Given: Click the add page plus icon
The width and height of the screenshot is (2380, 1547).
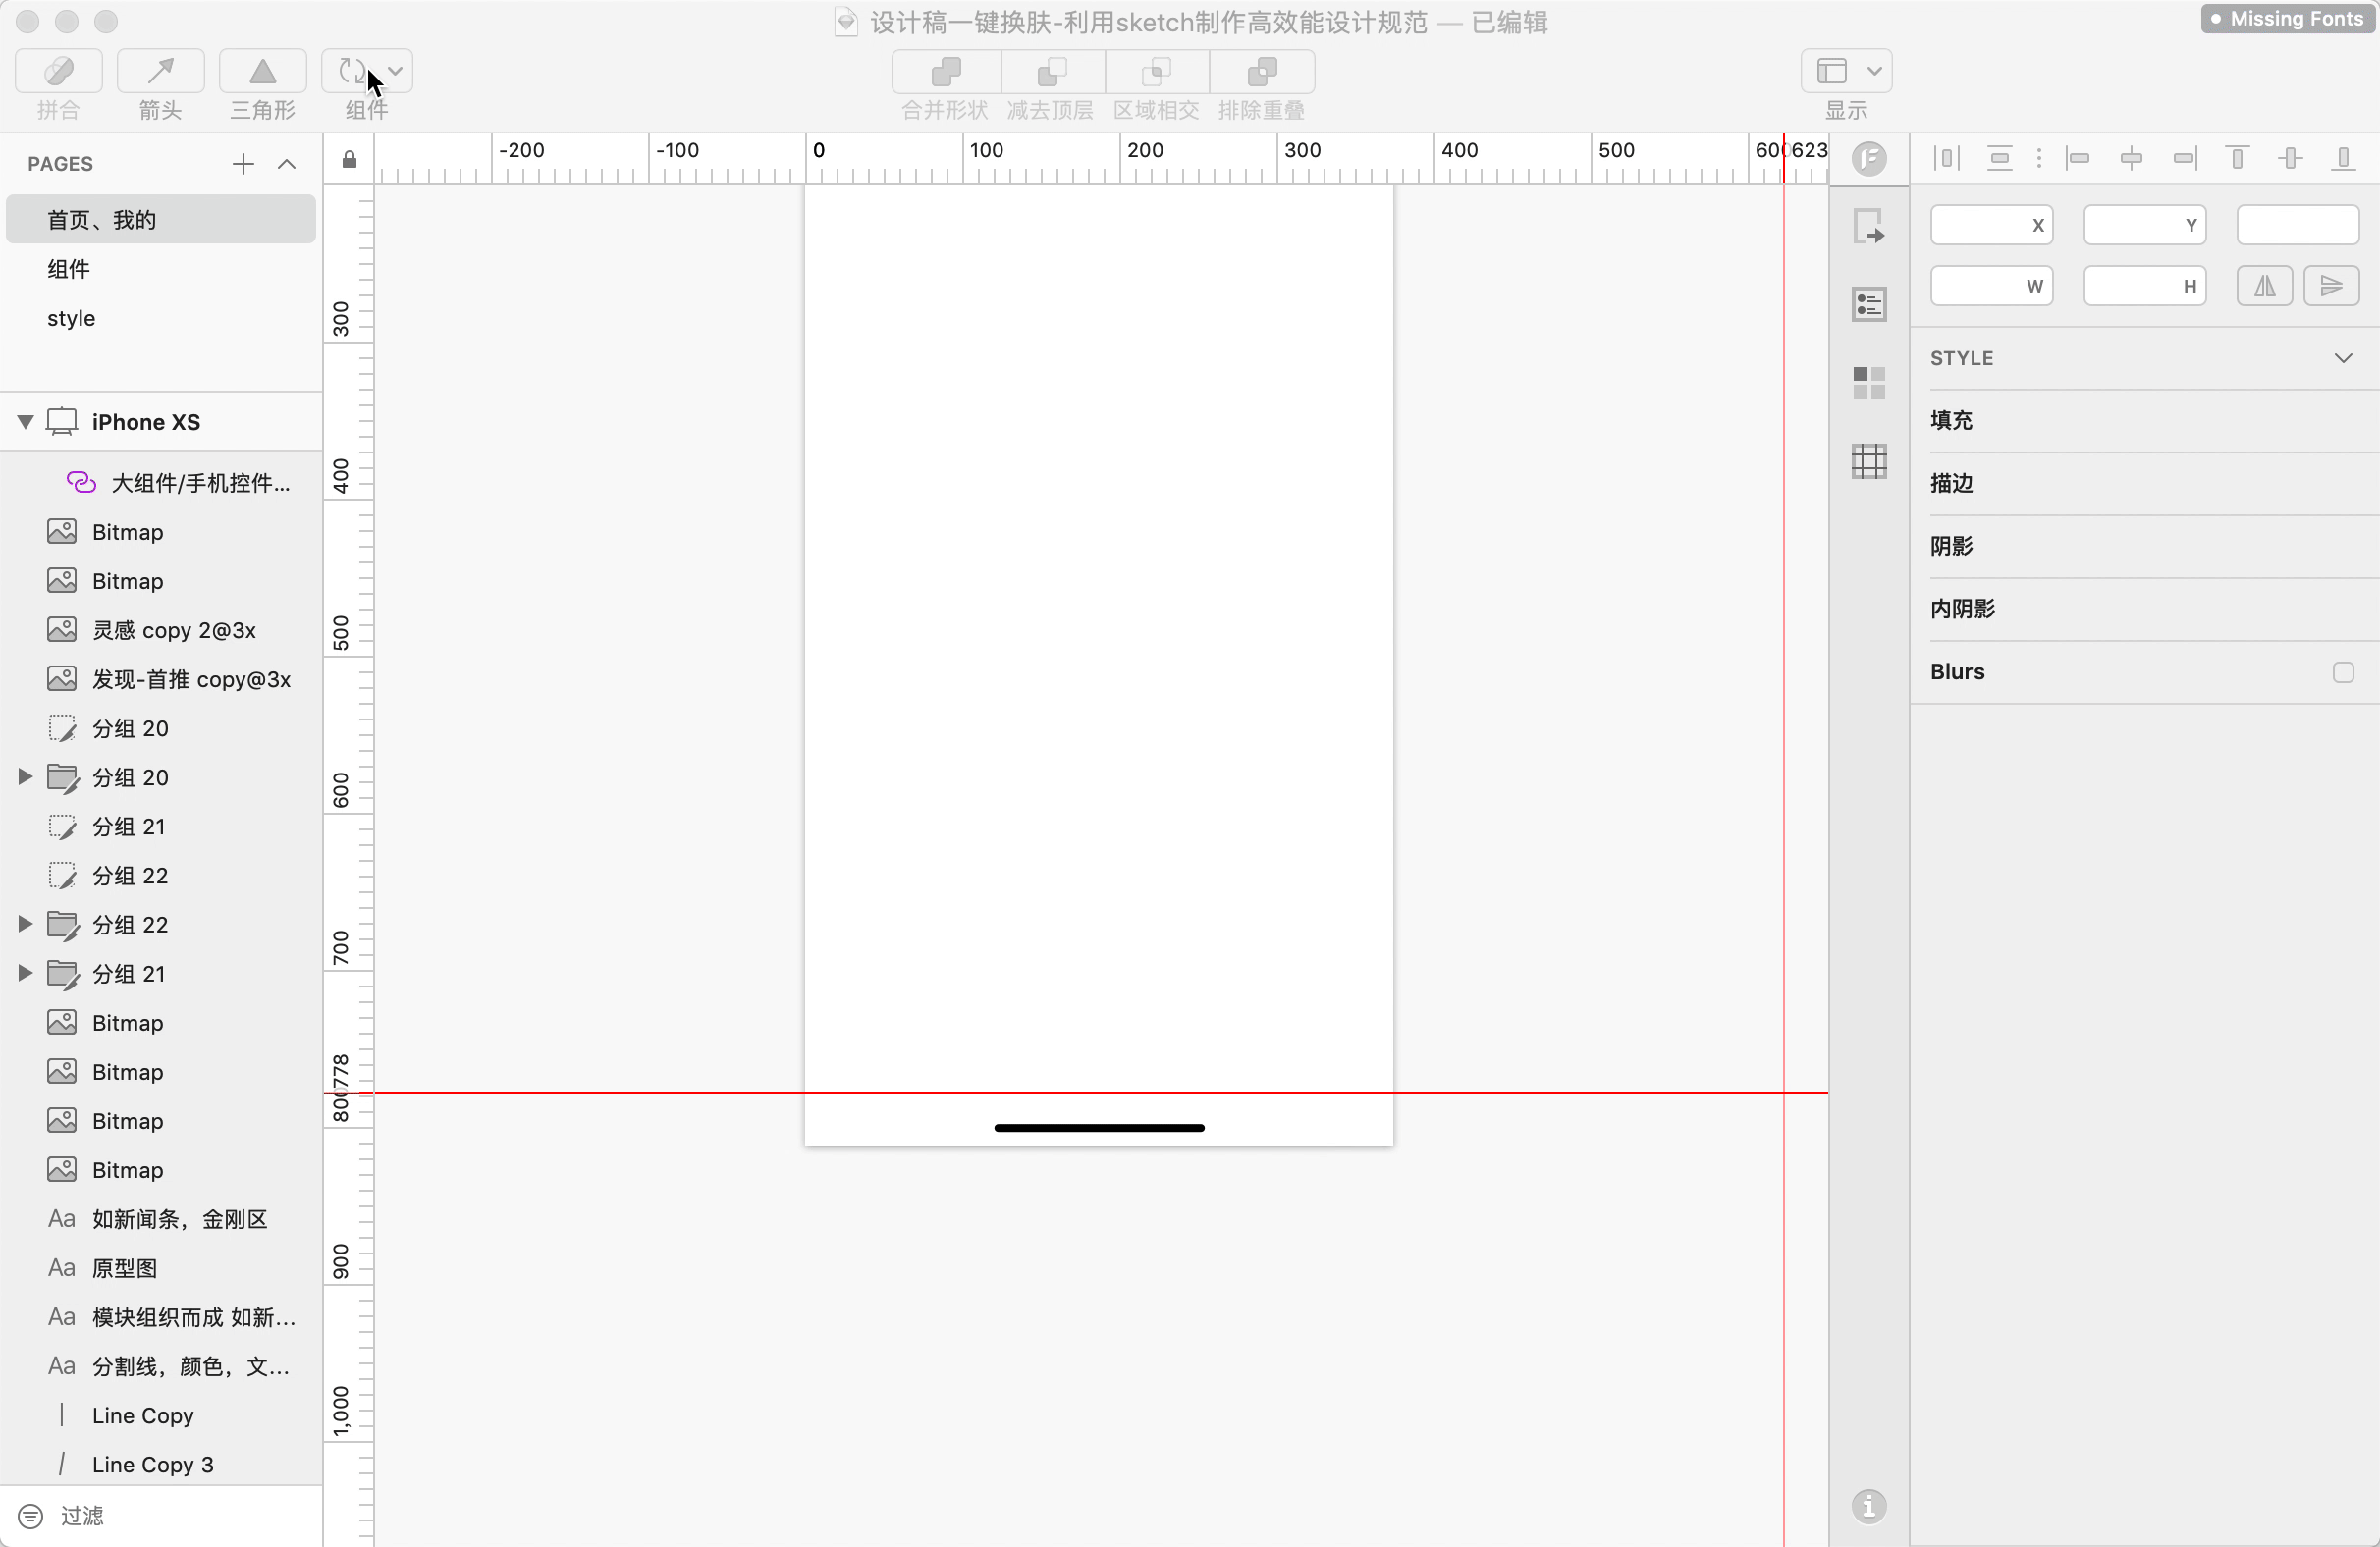Looking at the screenshot, I should (x=243, y=164).
